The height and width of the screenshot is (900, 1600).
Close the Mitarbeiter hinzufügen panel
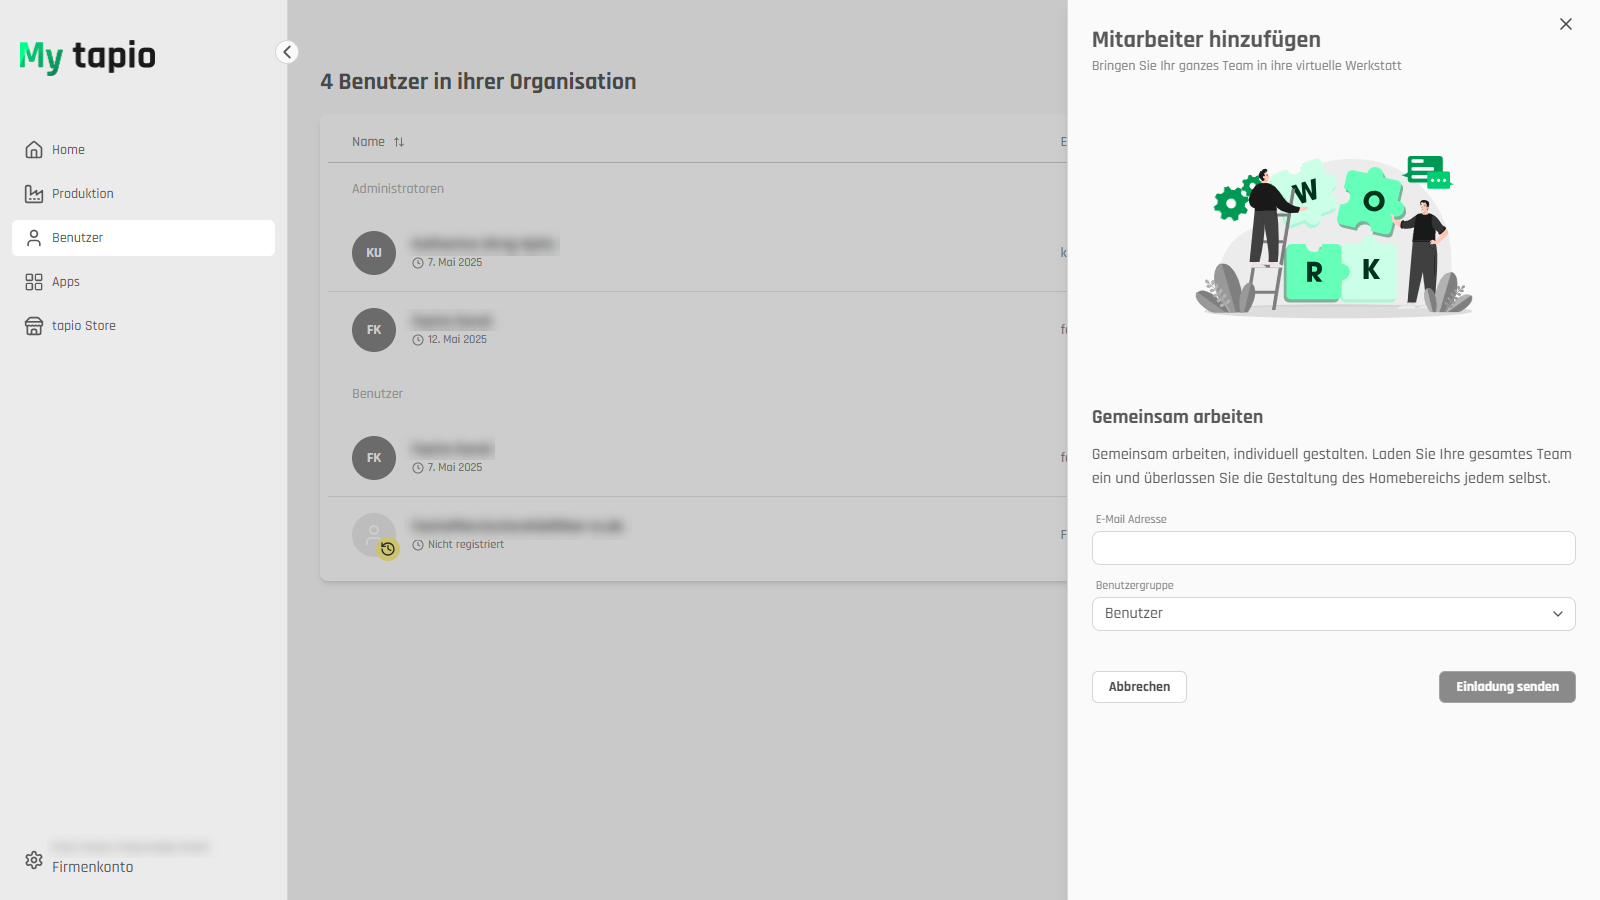tap(1566, 24)
